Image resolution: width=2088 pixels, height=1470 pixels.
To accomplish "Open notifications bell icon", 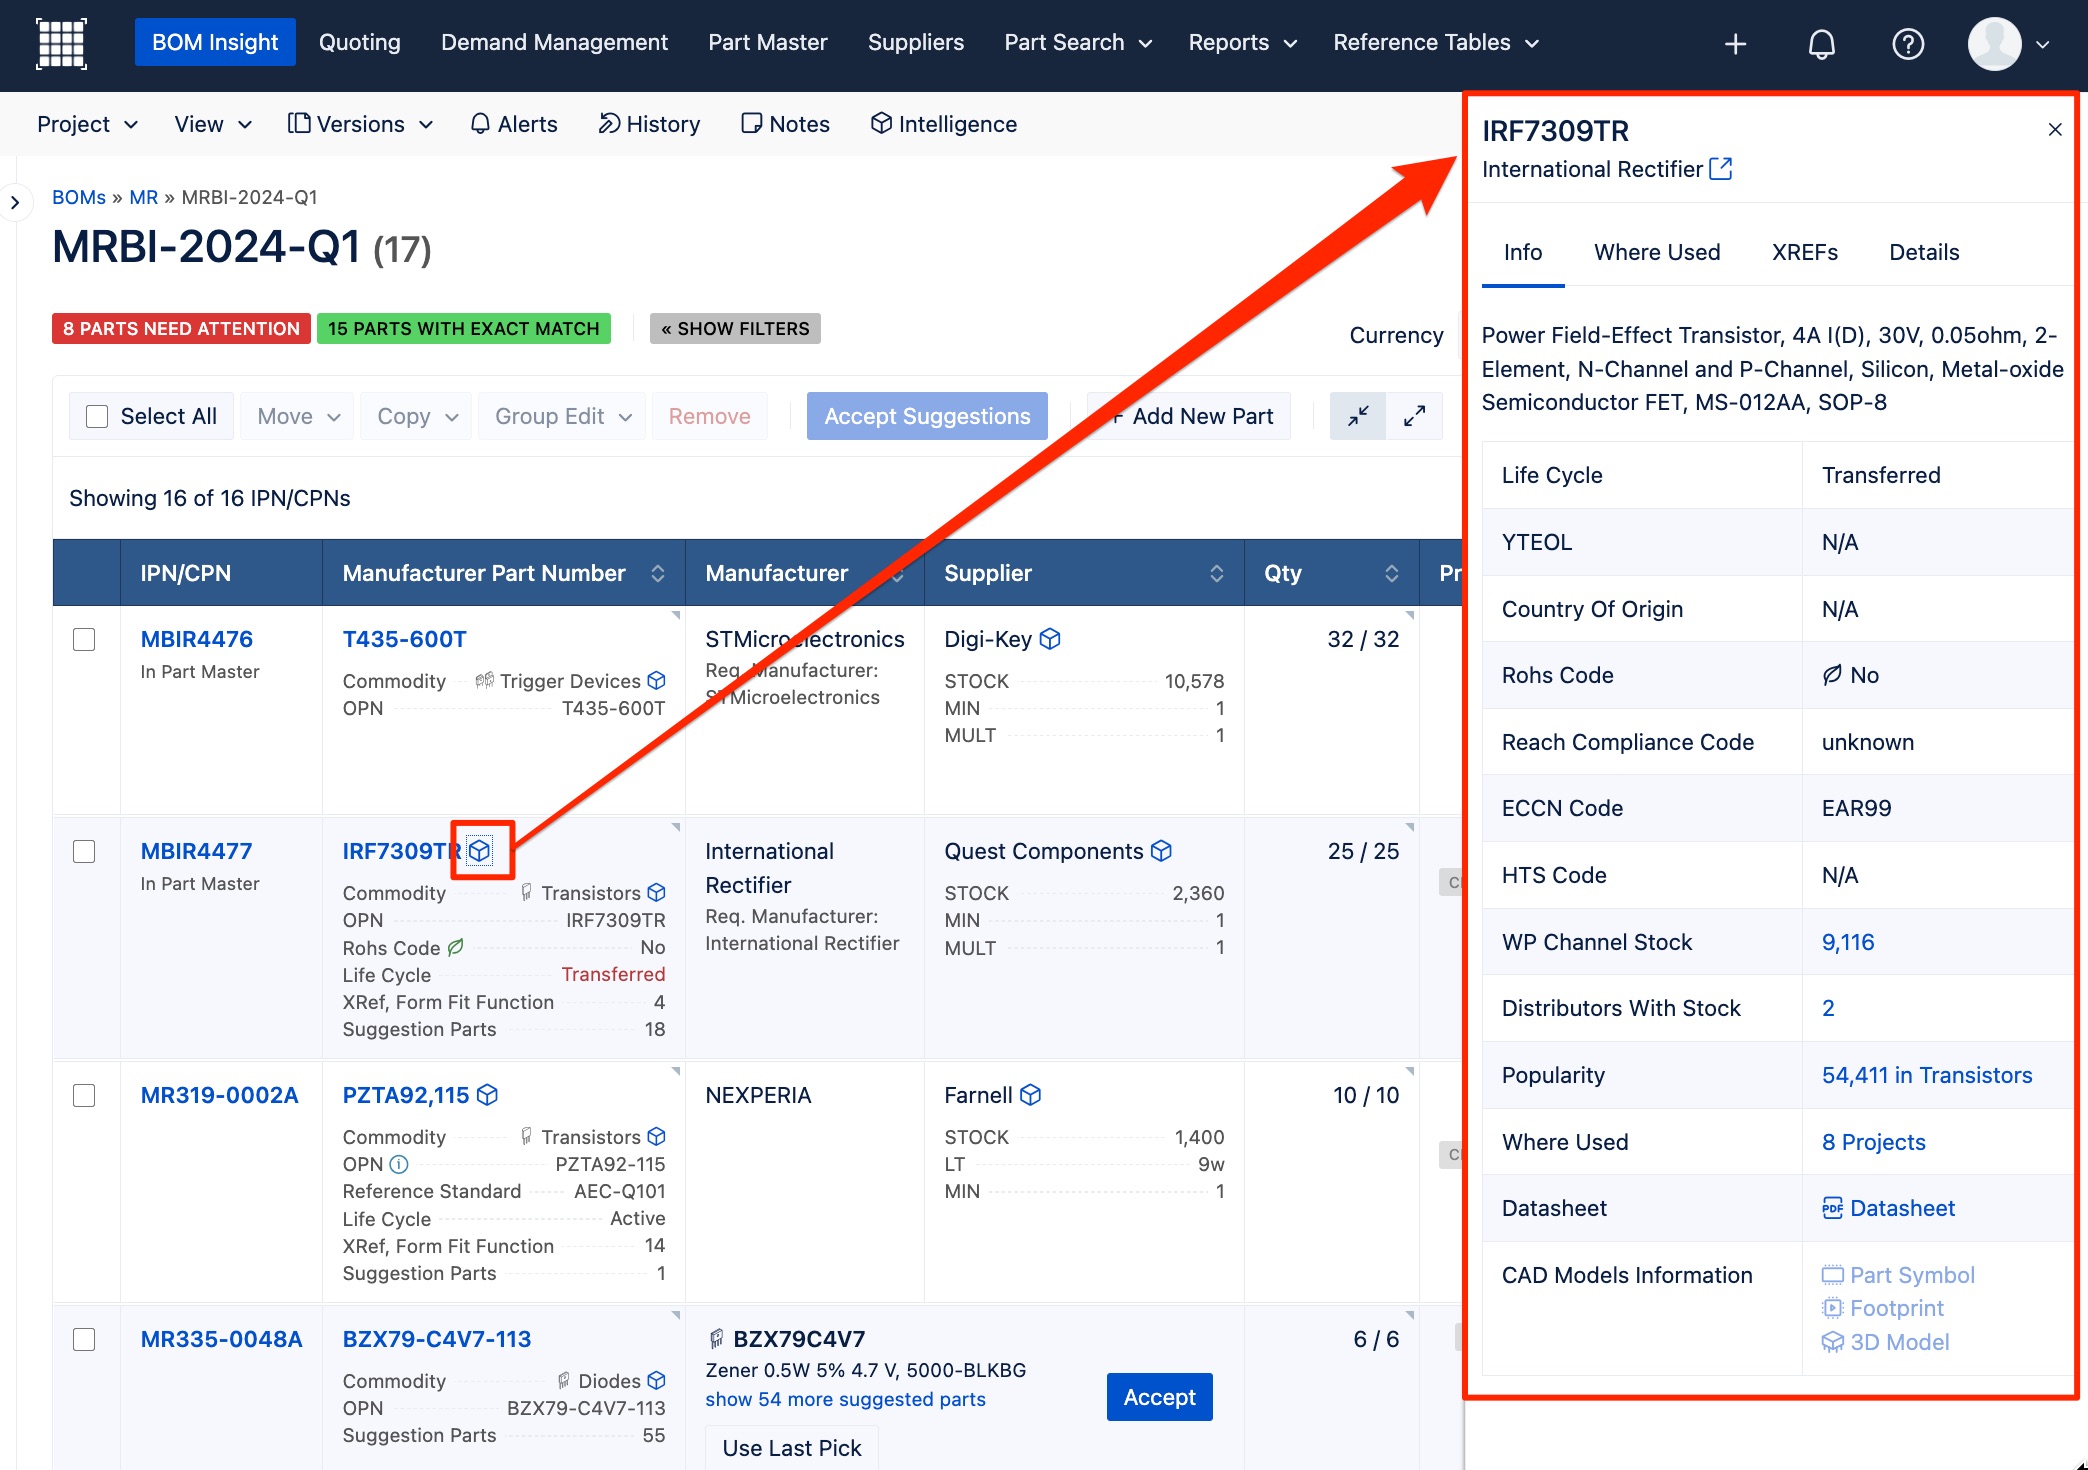I will [x=1821, y=44].
